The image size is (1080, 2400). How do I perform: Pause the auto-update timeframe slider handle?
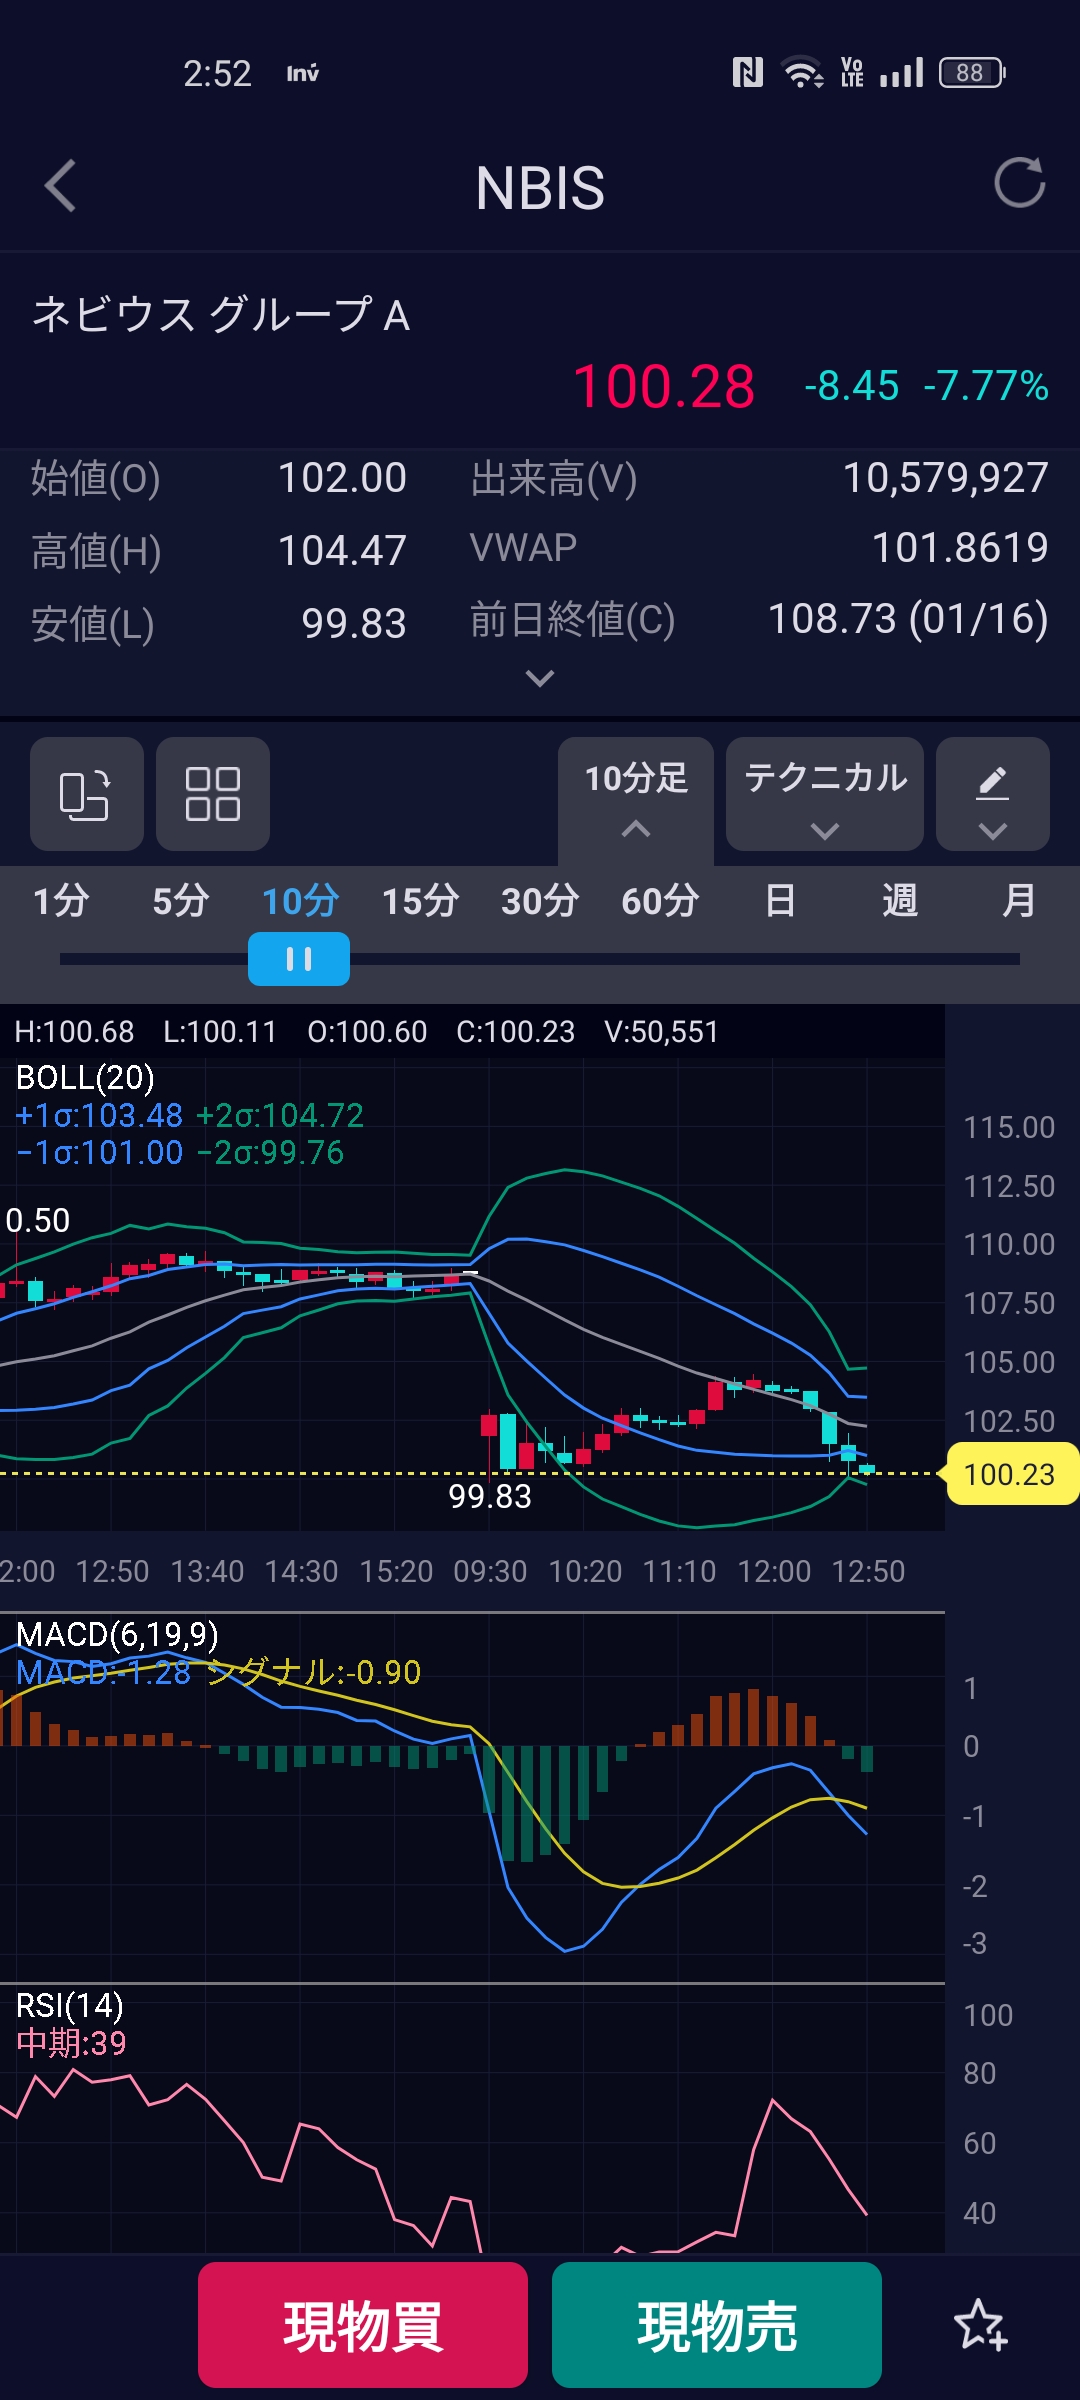point(299,959)
